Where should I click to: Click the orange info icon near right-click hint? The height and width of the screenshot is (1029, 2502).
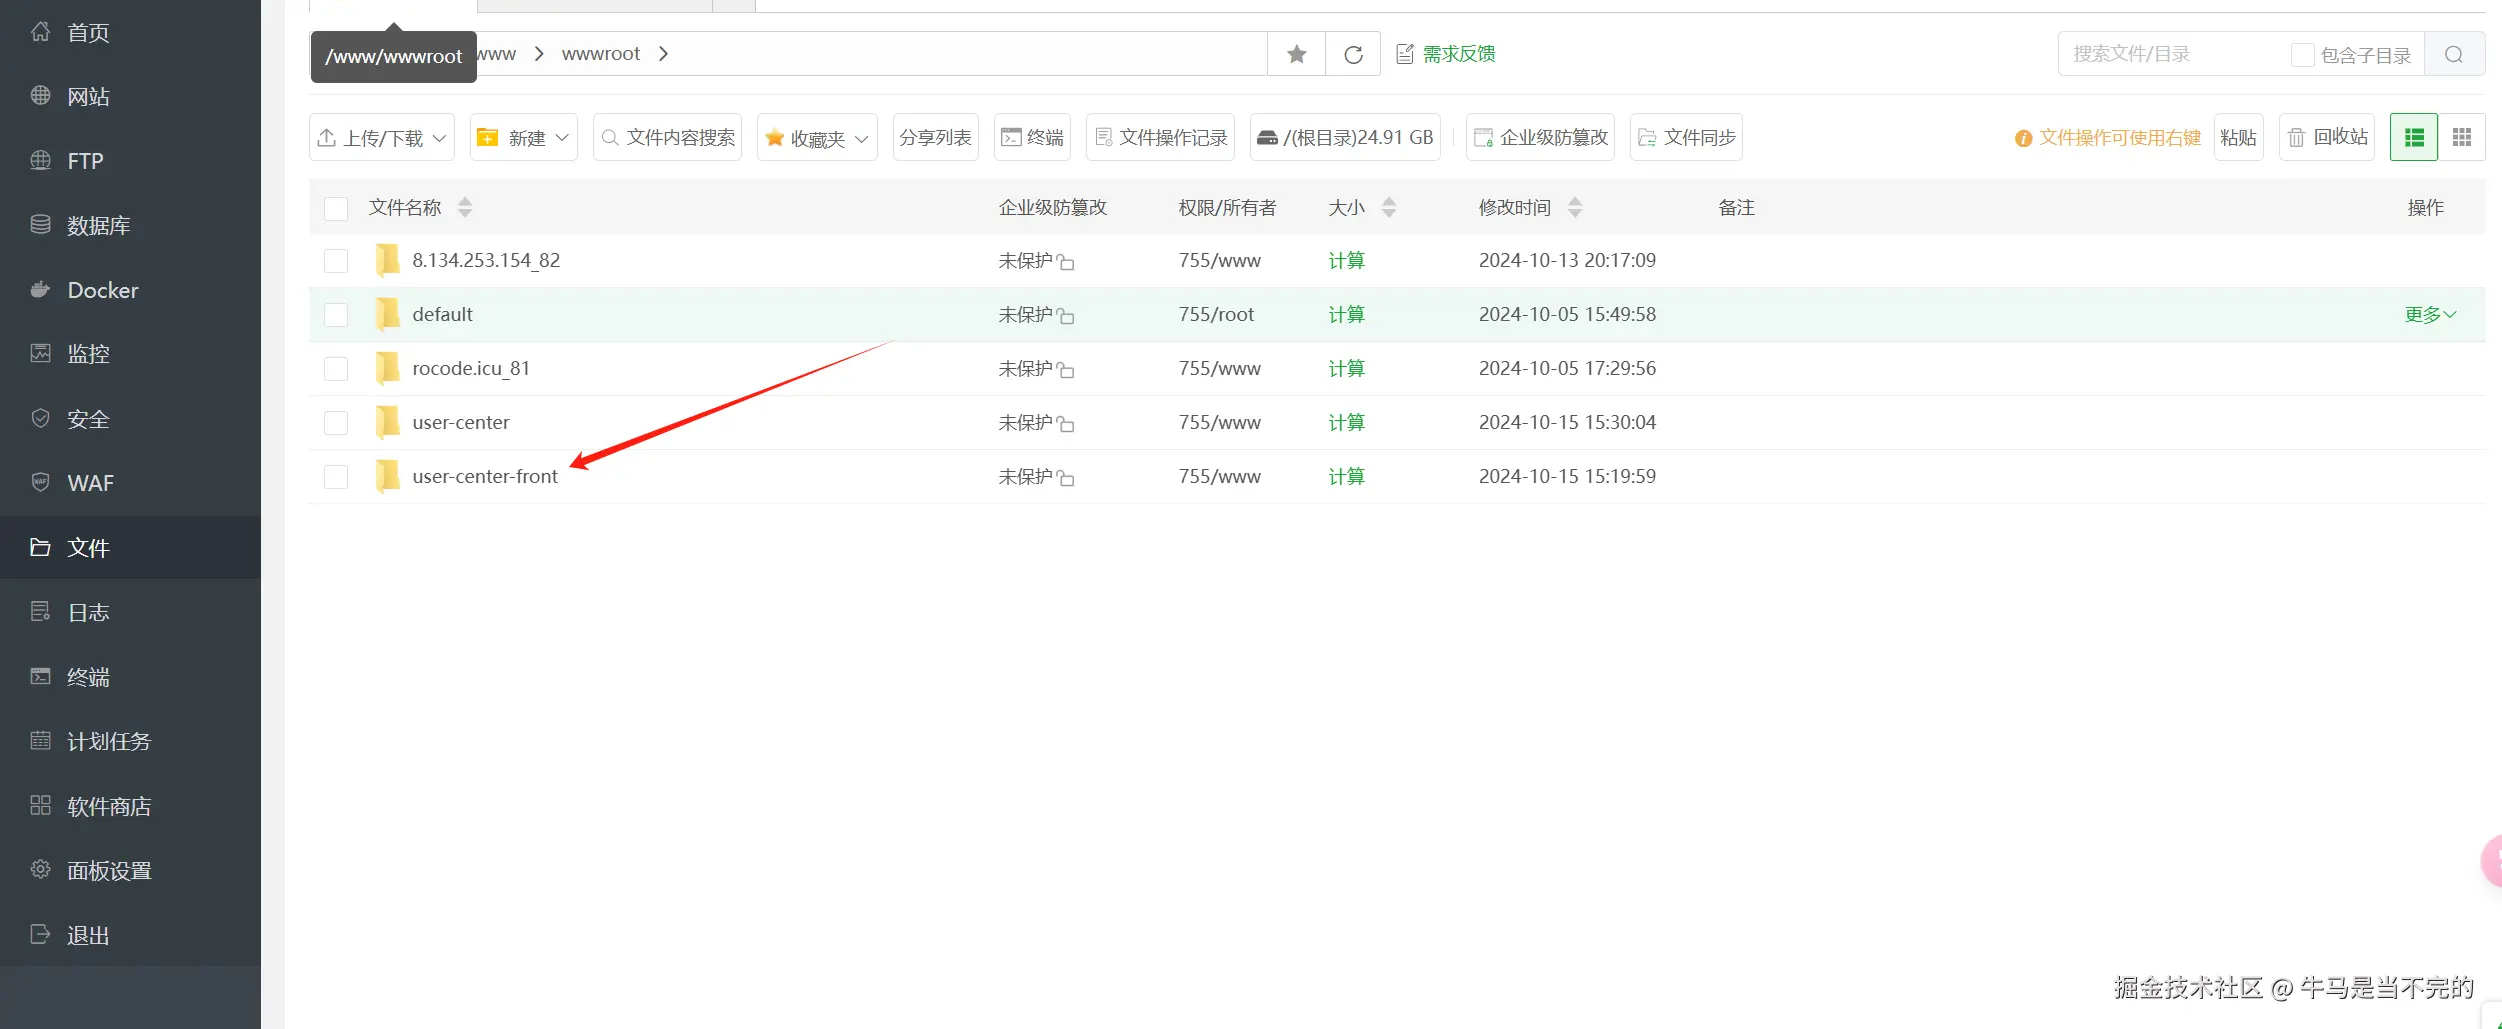pyautogui.click(x=2023, y=138)
